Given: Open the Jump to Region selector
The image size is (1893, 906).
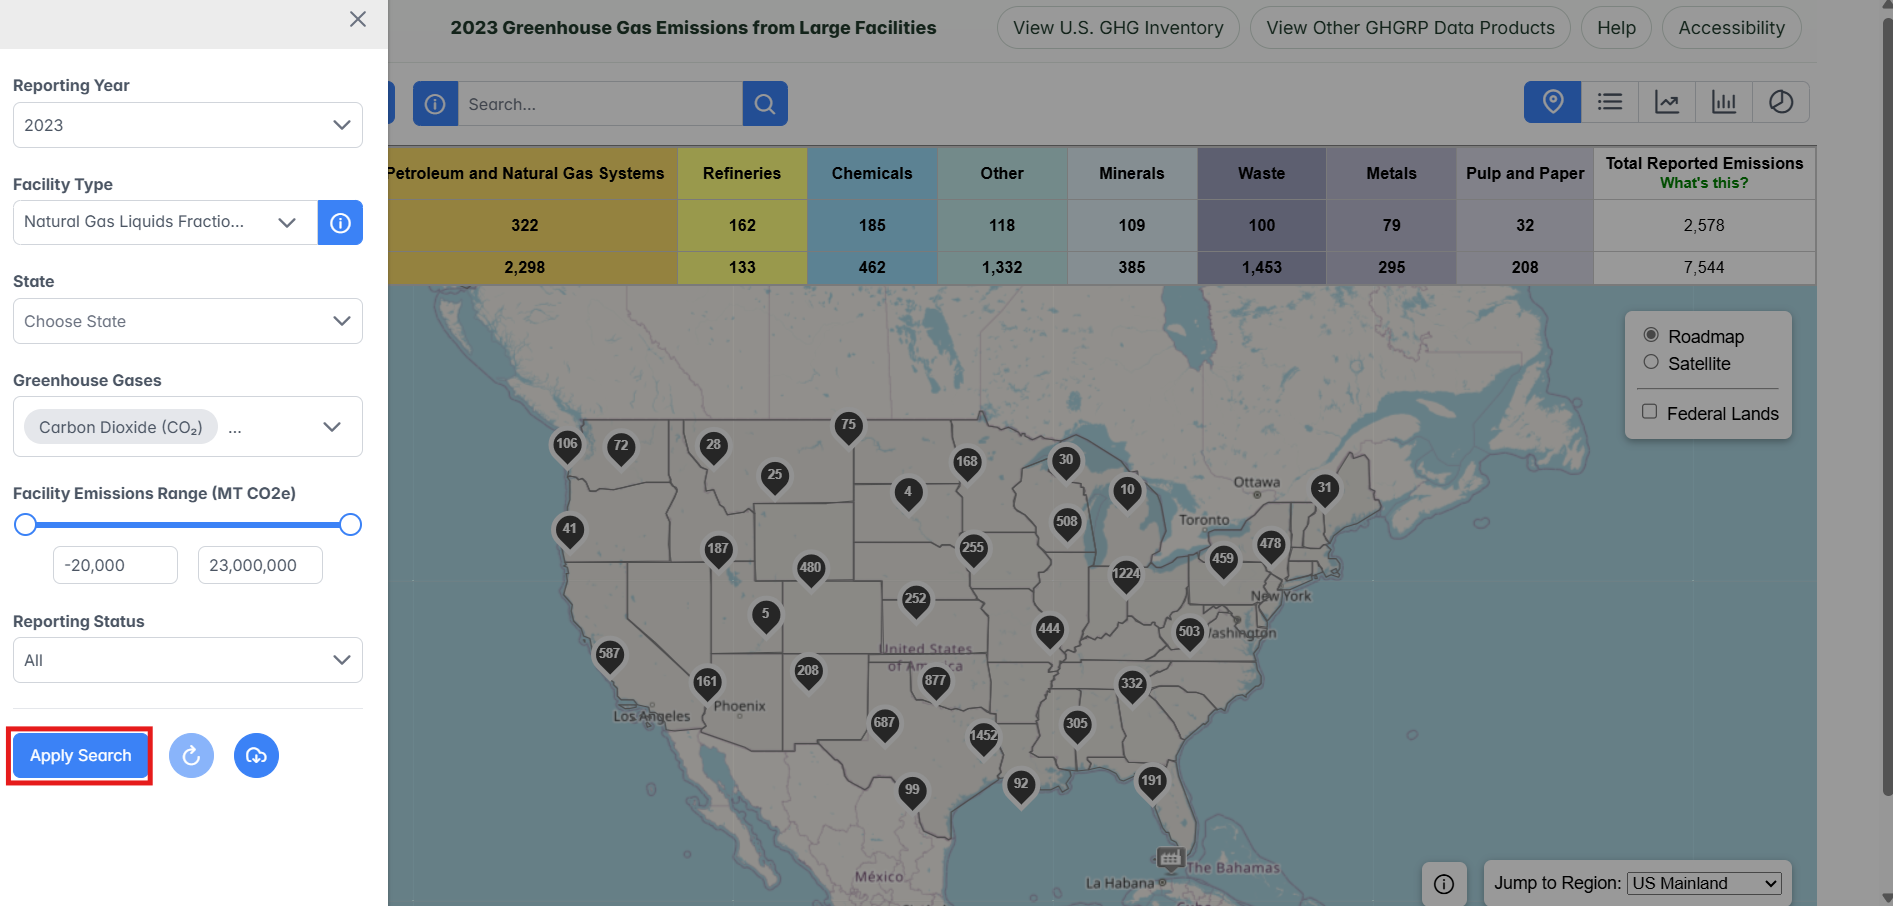Looking at the screenshot, I should 1704,883.
